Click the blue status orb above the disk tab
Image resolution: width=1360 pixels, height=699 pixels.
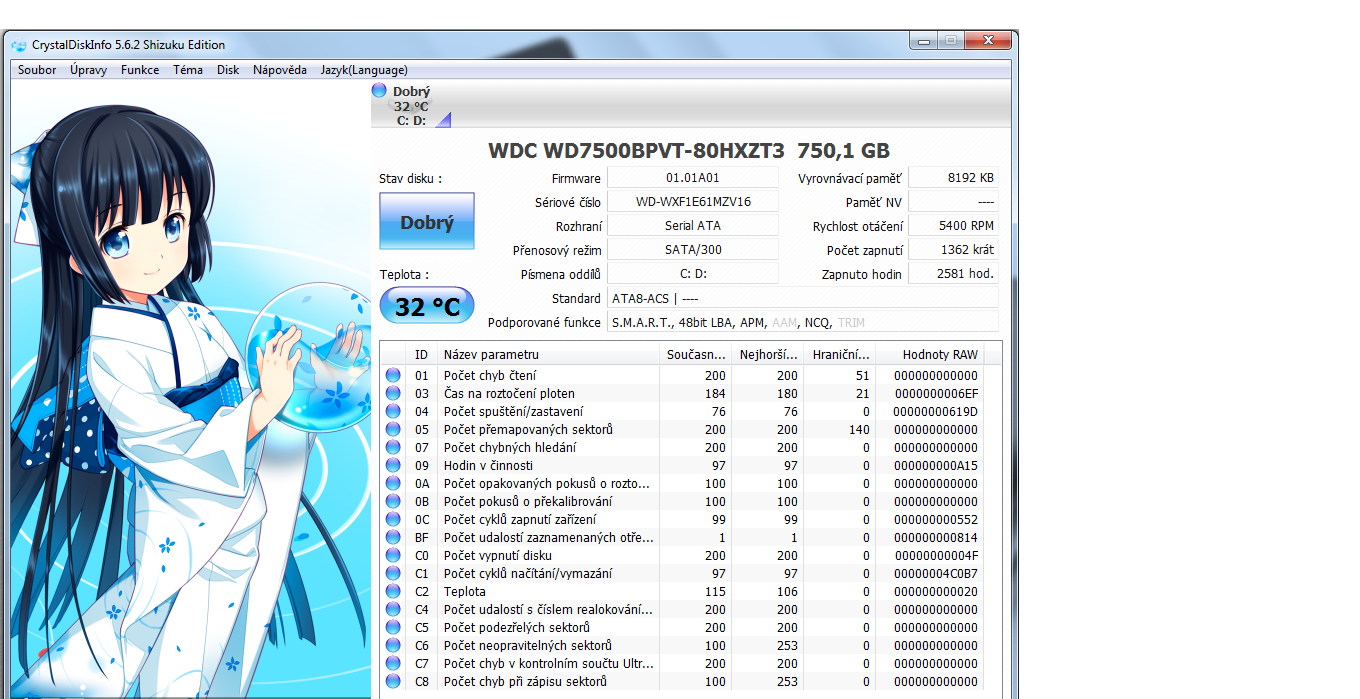(379, 90)
